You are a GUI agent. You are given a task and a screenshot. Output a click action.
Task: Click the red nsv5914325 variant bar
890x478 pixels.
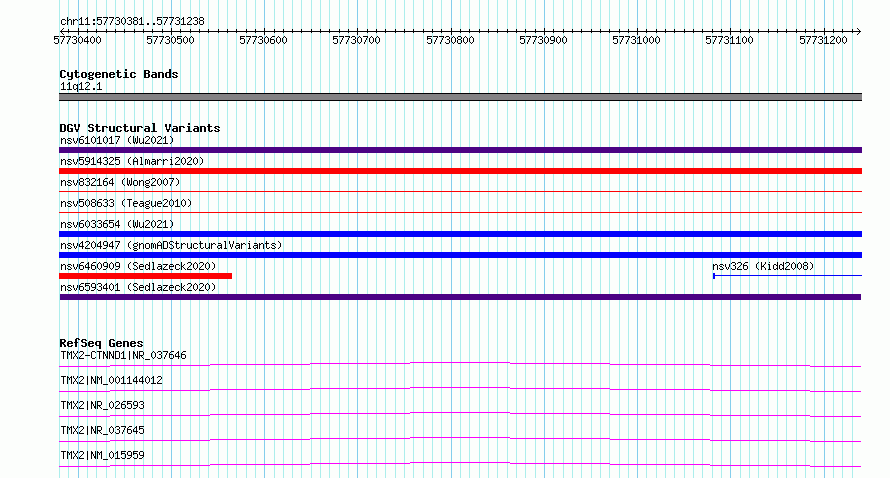point(460,171)
